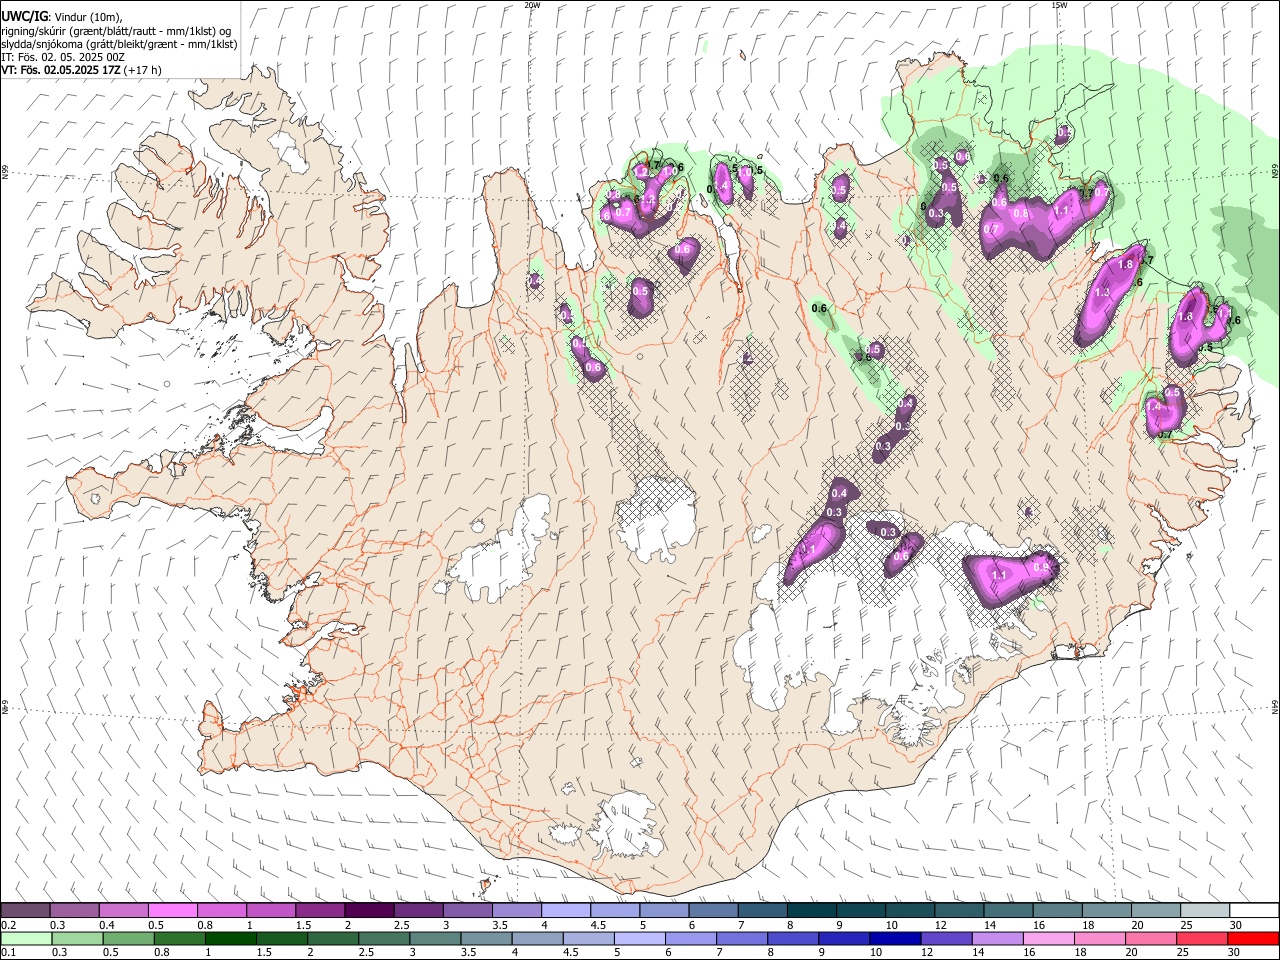This screenshot has height=960, width=1280.
Task: Click the 'UWC/IG: Vindur (10m)' title text
Action: coord(62,16)
